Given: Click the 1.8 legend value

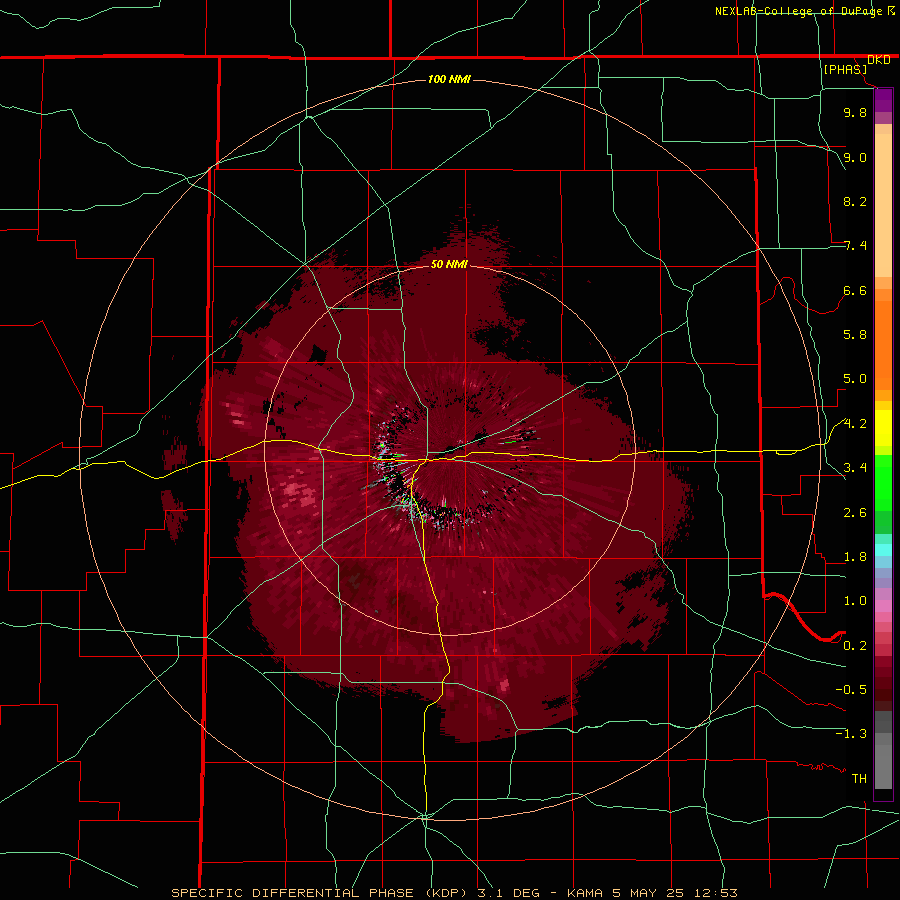Looking at the screenshot, I should 855,557.
